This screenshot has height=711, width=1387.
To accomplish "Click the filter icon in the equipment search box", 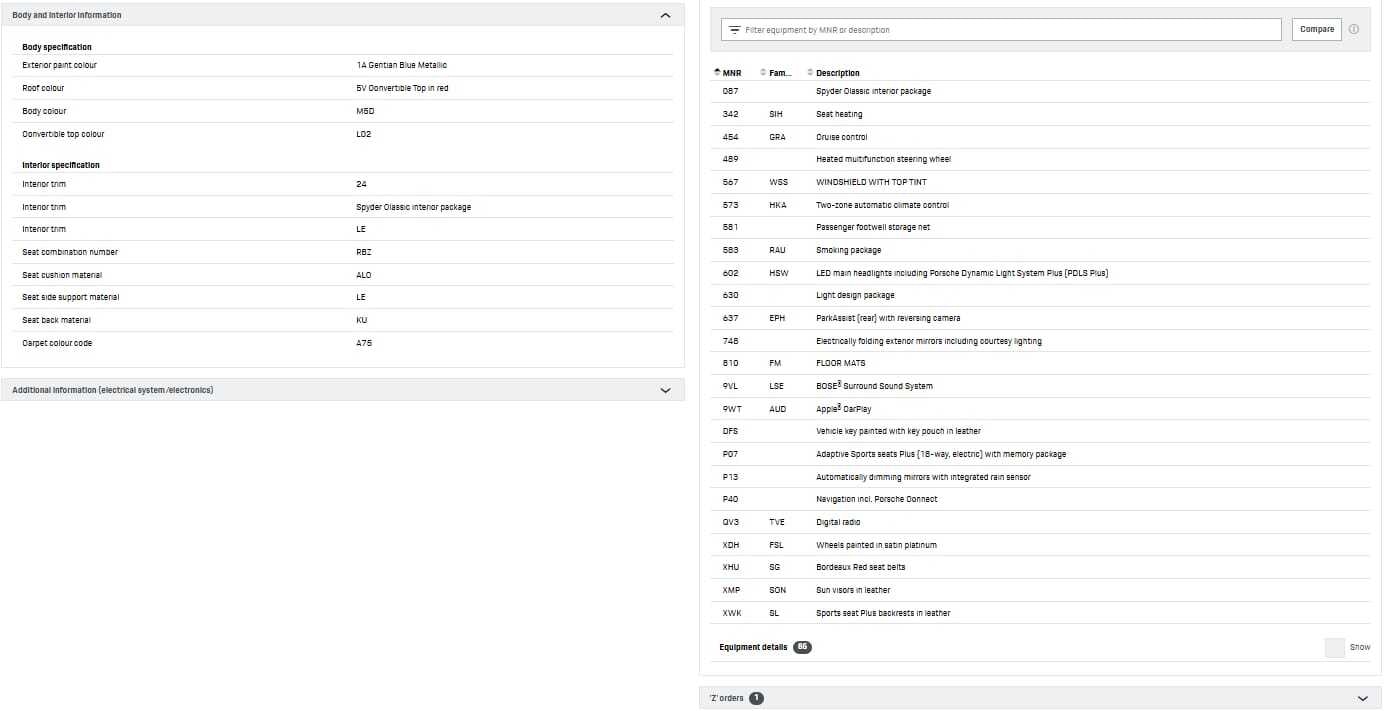I will tap(735, 30).
